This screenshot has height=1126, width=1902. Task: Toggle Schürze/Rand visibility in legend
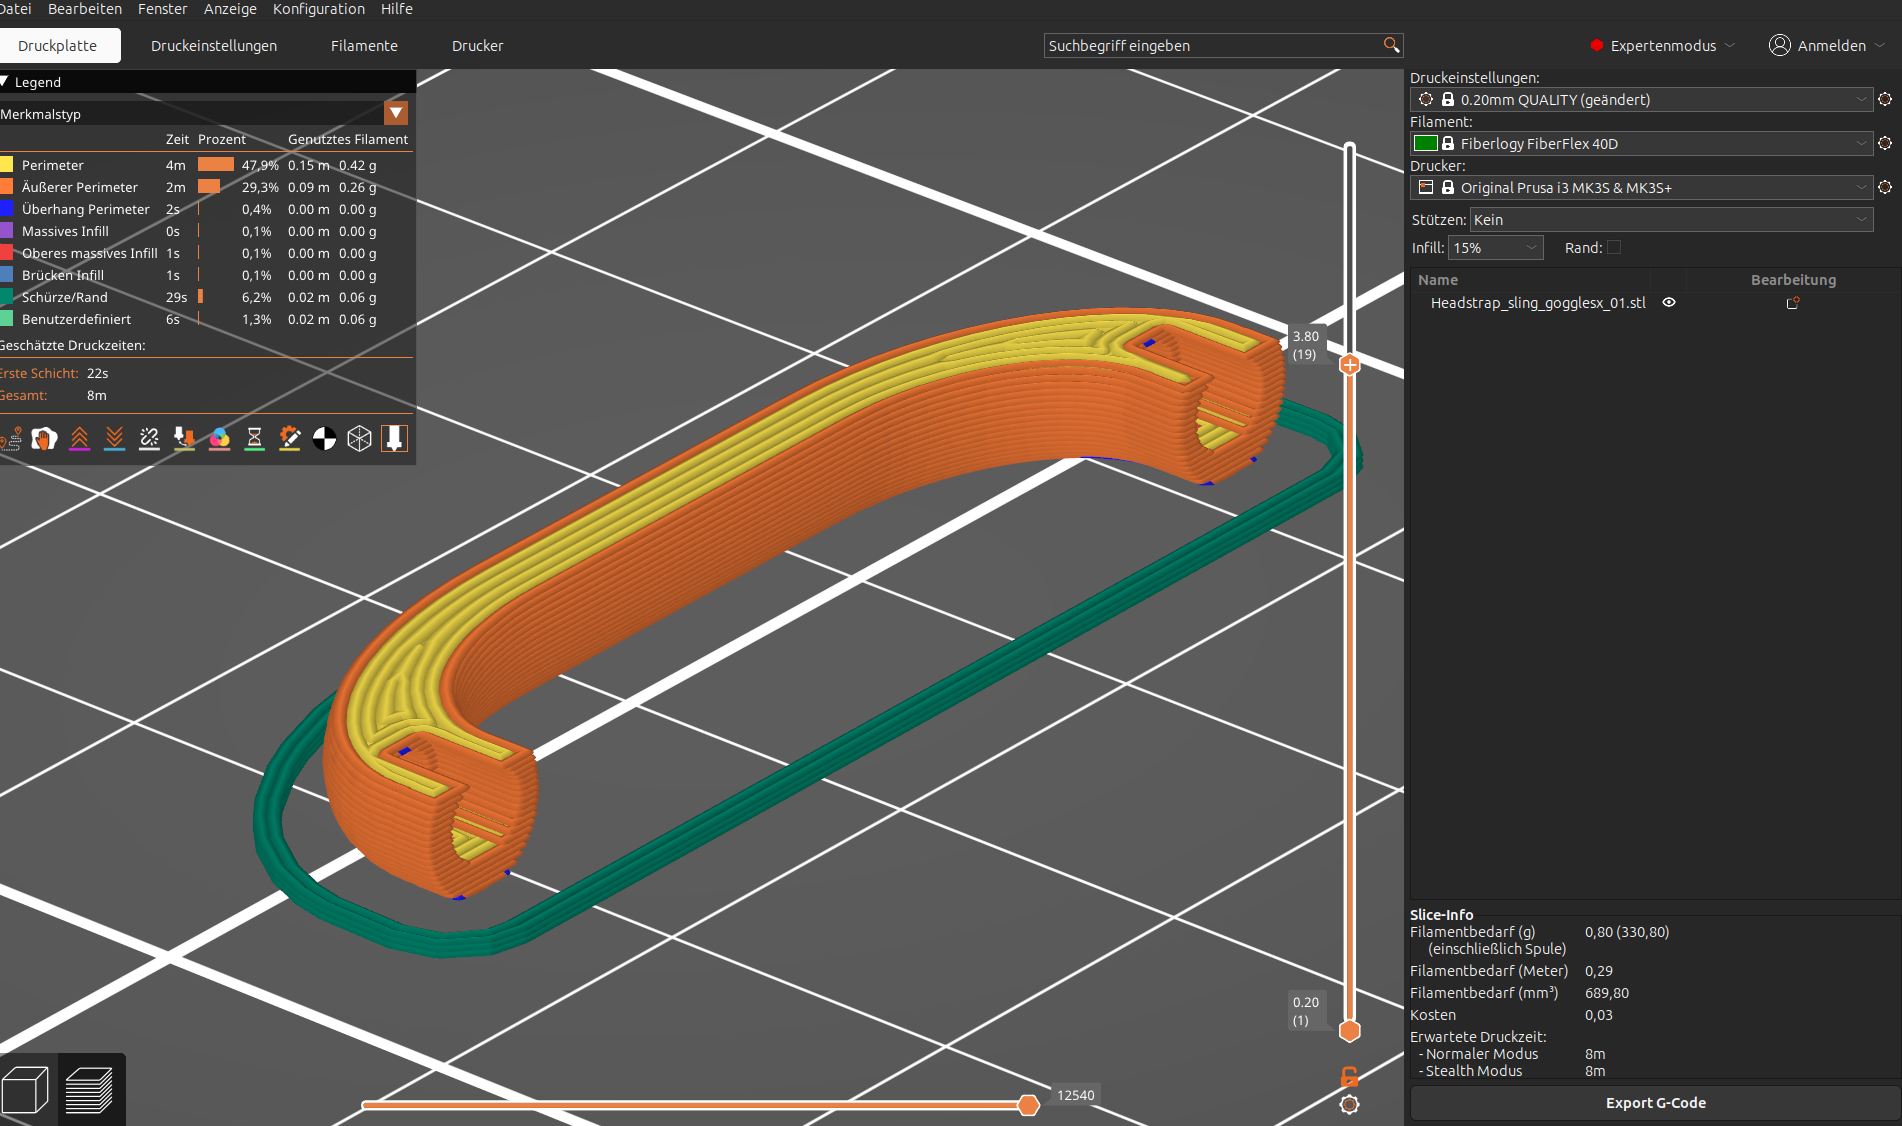coord(65,297)
